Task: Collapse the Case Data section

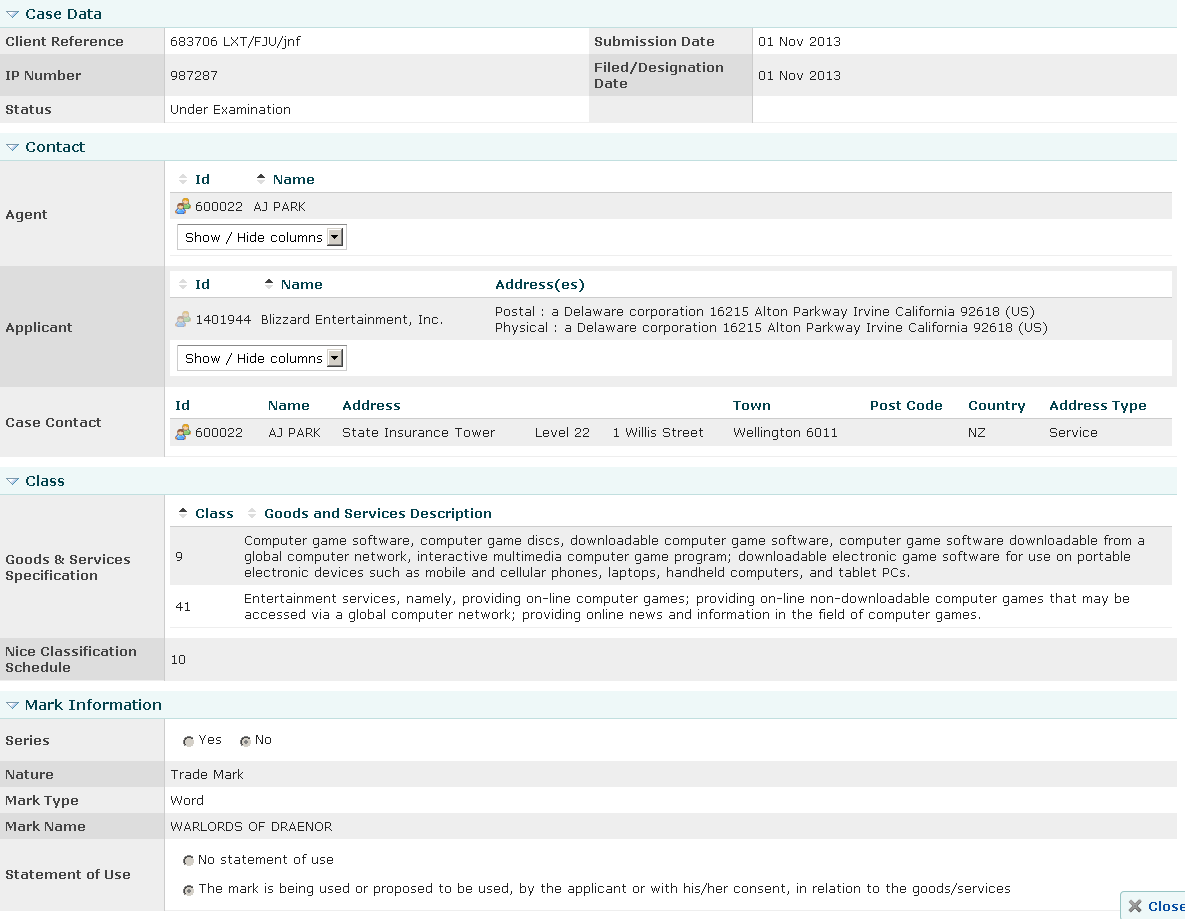Action: pyautogui.click(x=12, y=14)
